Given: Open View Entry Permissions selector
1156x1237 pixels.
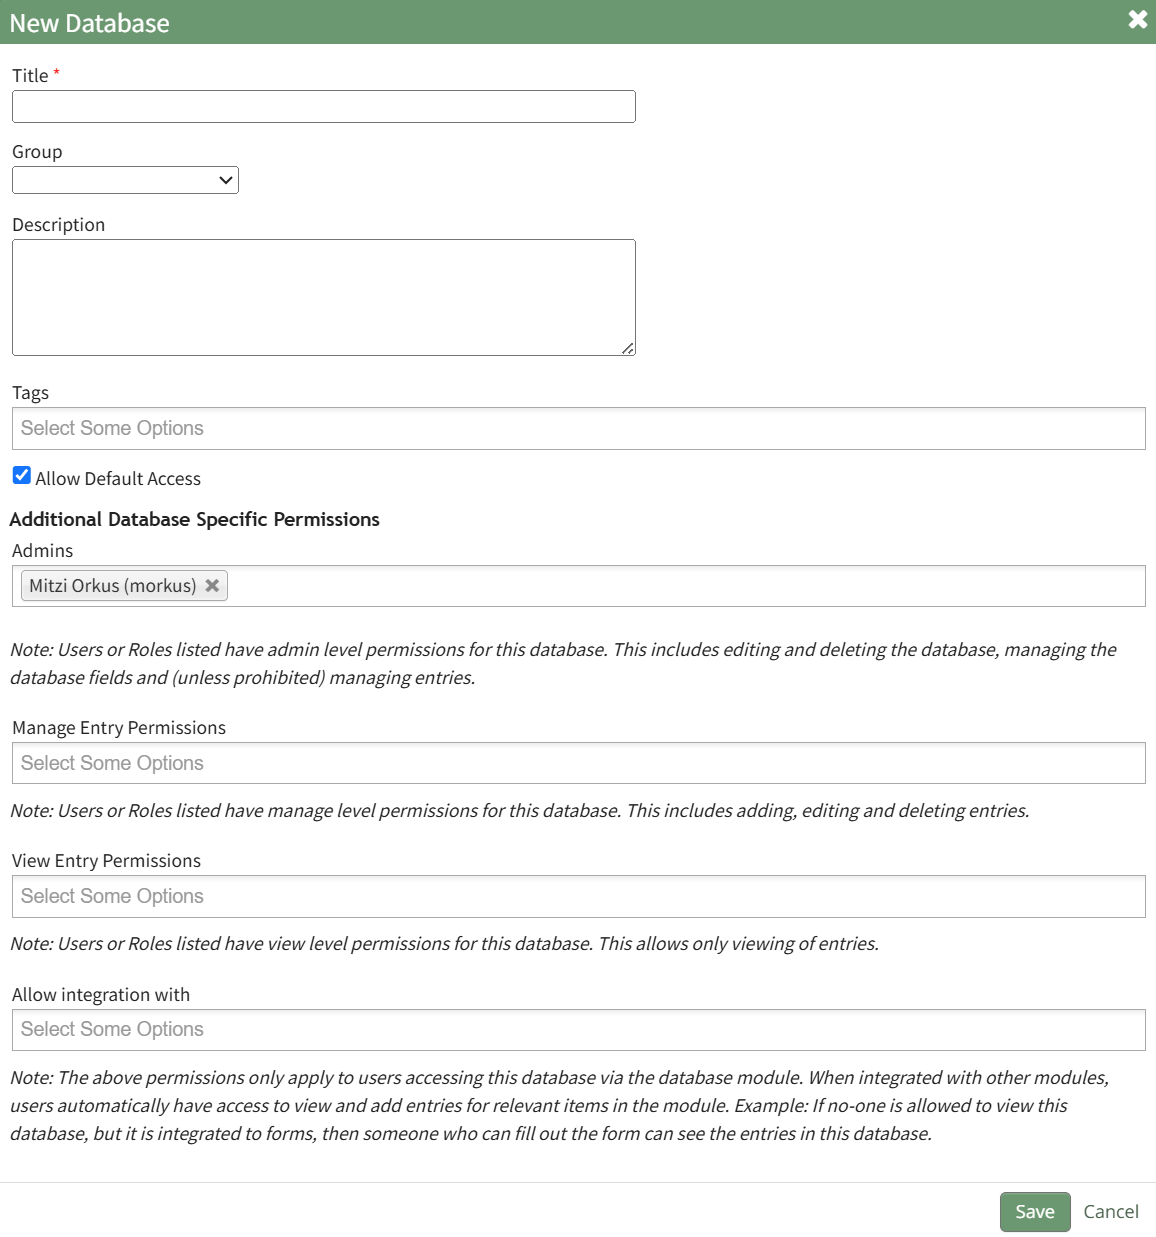Looking at the screenshot, I should (578, 896).
